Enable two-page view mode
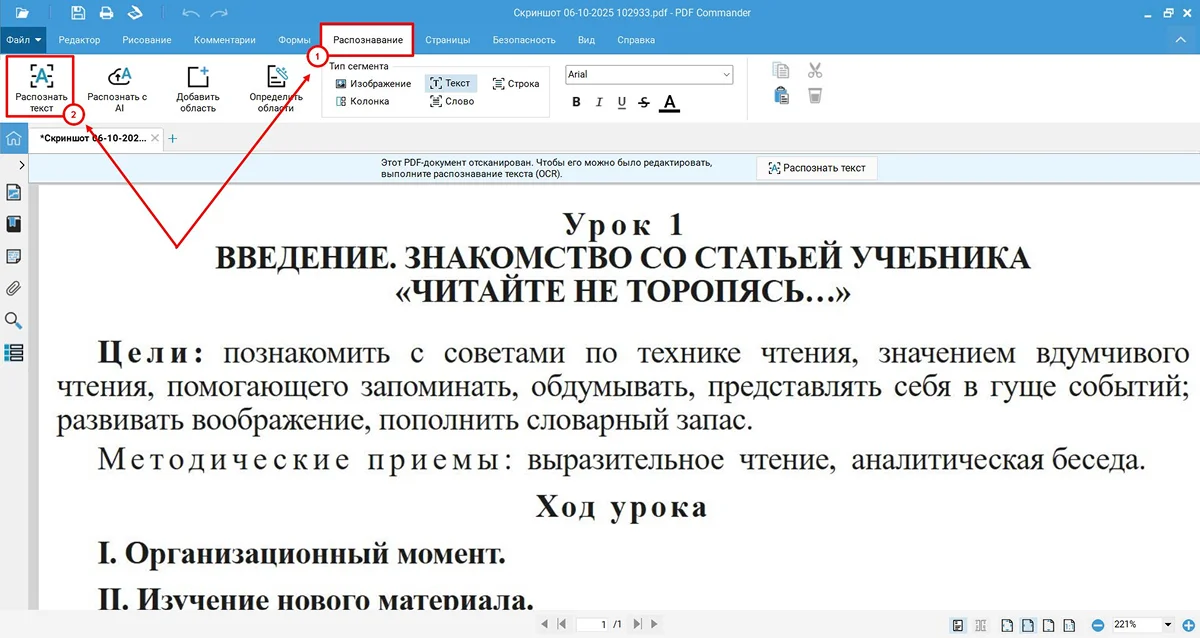The height and width of the screenshot is (638, 1200). (x=981, y=625)
